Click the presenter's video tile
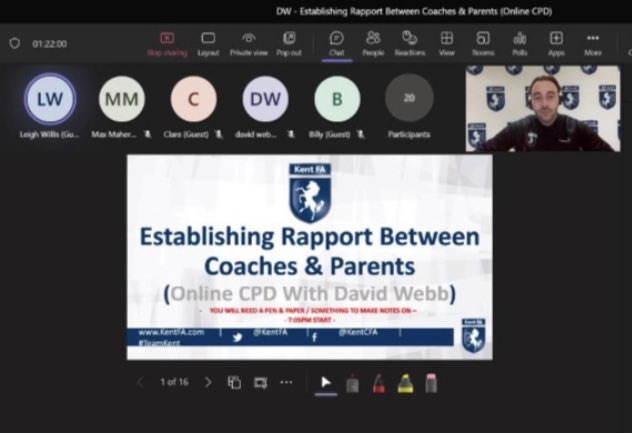 pos(543,108)
